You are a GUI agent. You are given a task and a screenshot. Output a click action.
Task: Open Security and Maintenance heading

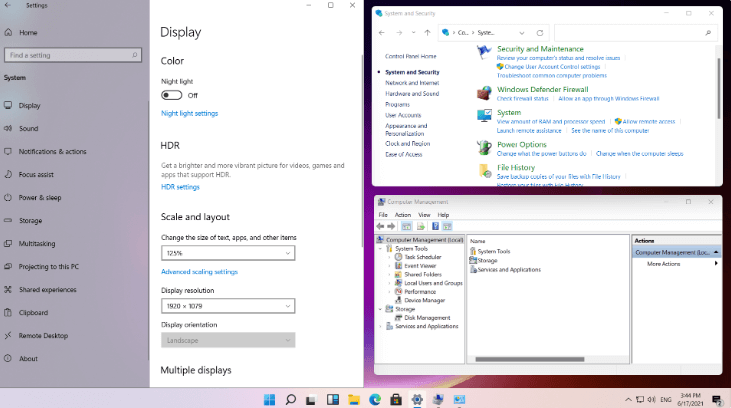(540, 49)
